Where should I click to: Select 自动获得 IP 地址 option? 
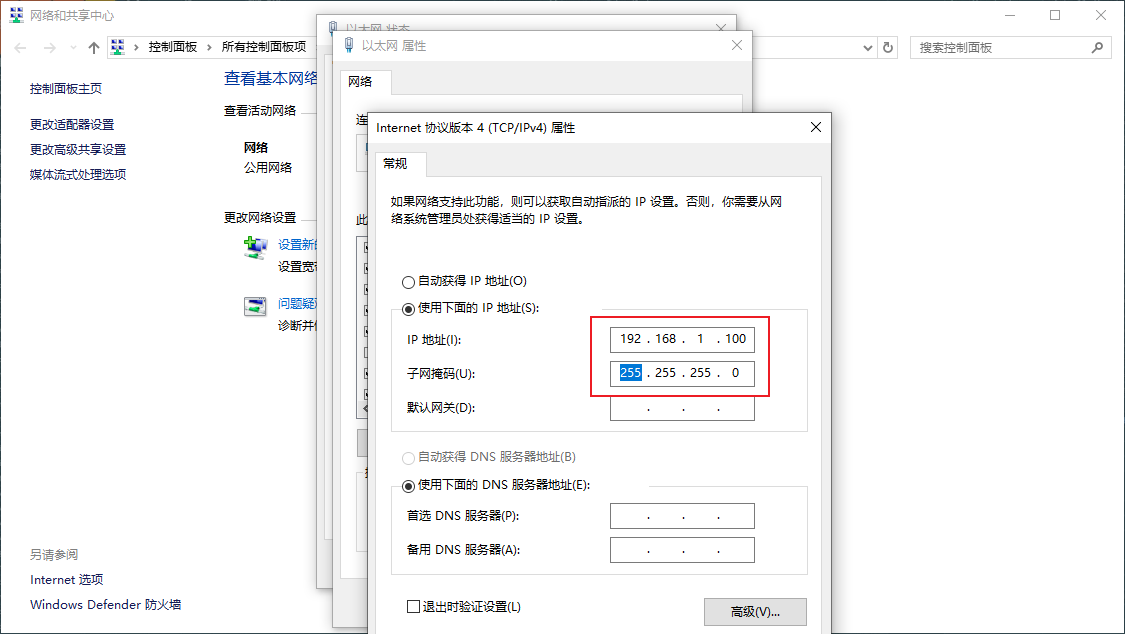point(409,281)
